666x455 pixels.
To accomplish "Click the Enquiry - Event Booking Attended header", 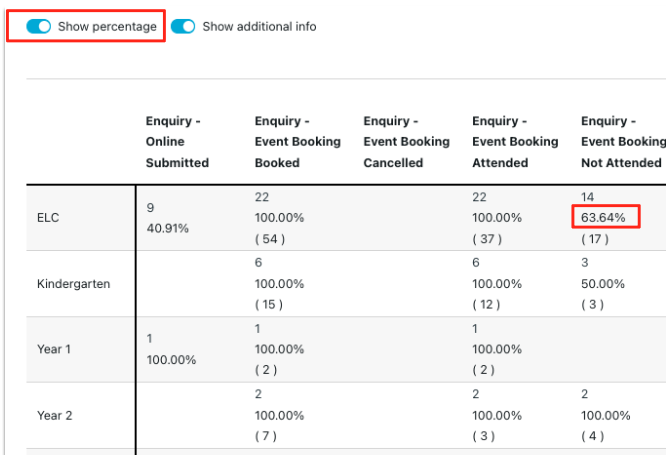I will pyautogui.click(x=515, y=142).
